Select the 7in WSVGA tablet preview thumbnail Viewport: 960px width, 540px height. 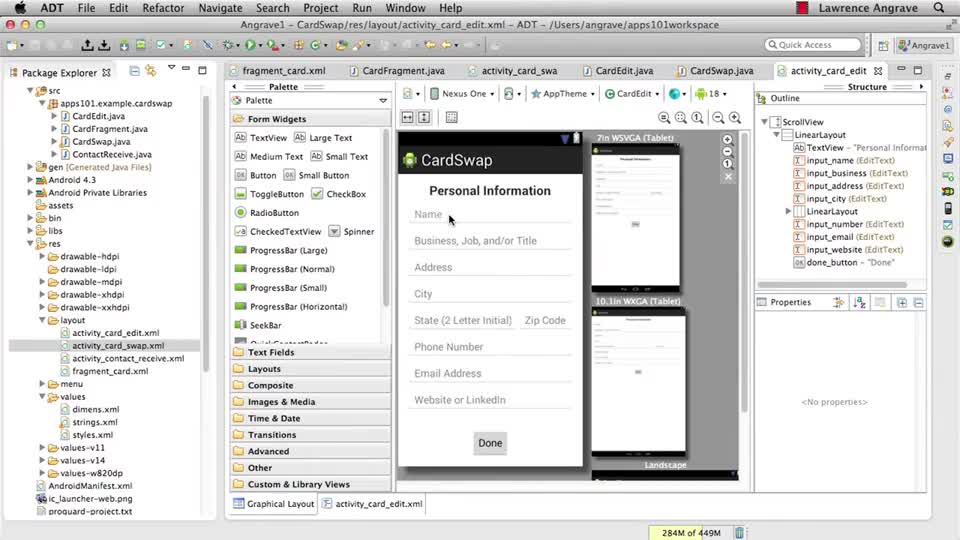636,217
